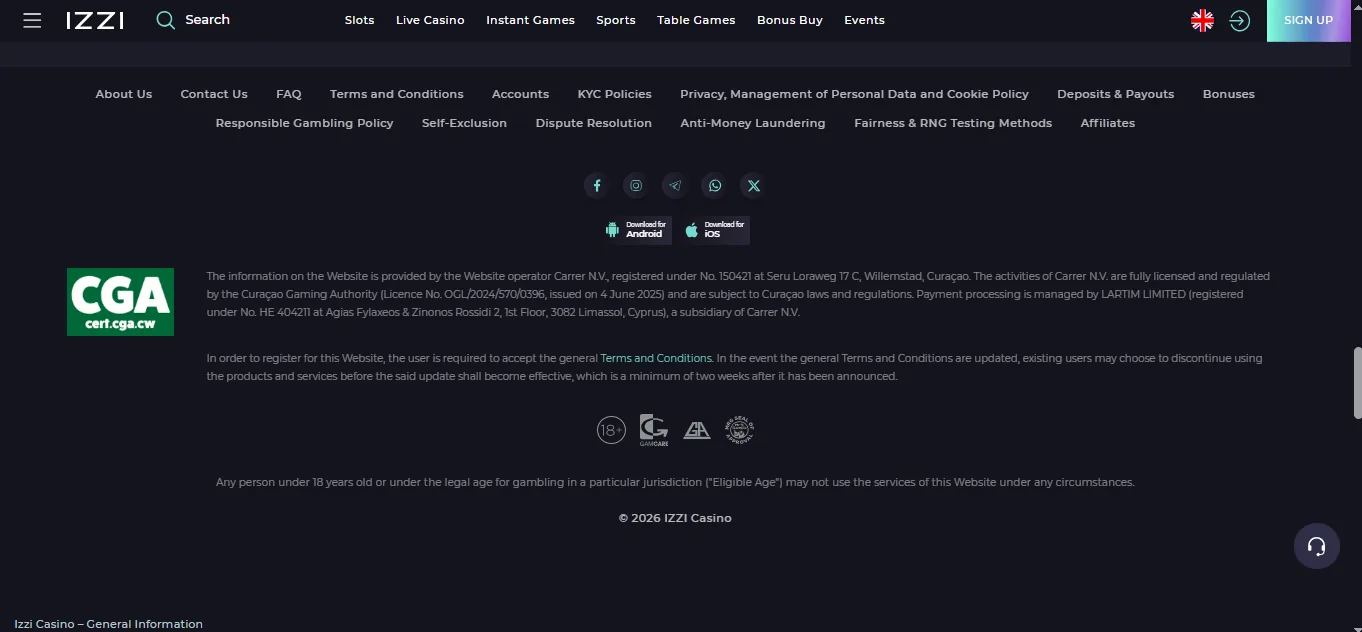Click the GA Gamblers Anonymous logo

pyautogui.click(x=697, y=430)
